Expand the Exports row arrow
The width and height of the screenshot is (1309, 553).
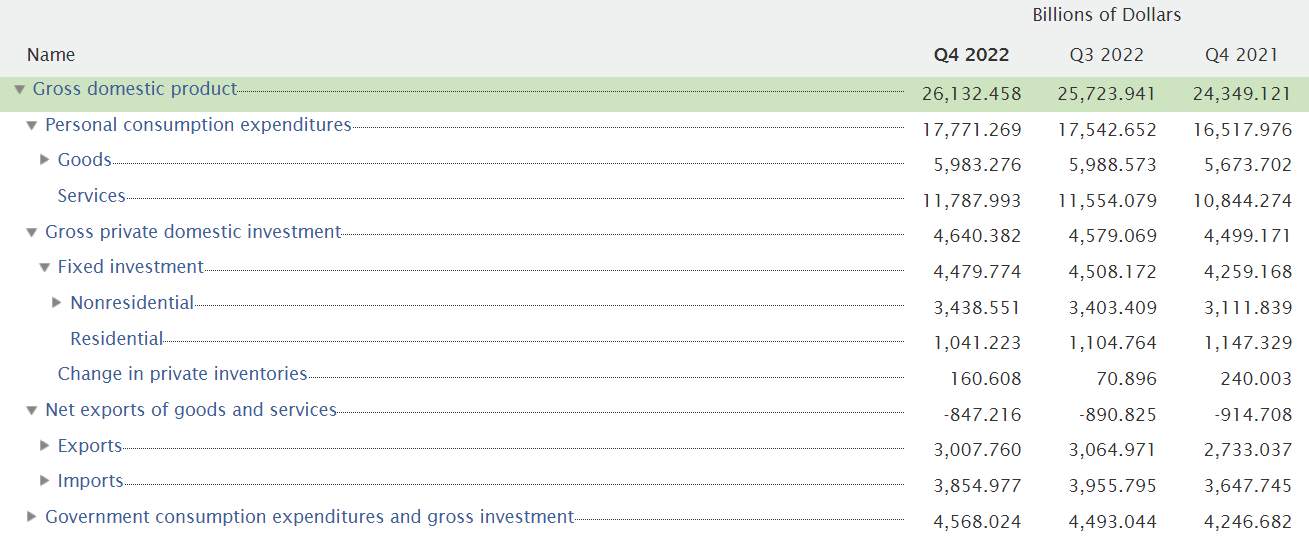pos(45,446)
